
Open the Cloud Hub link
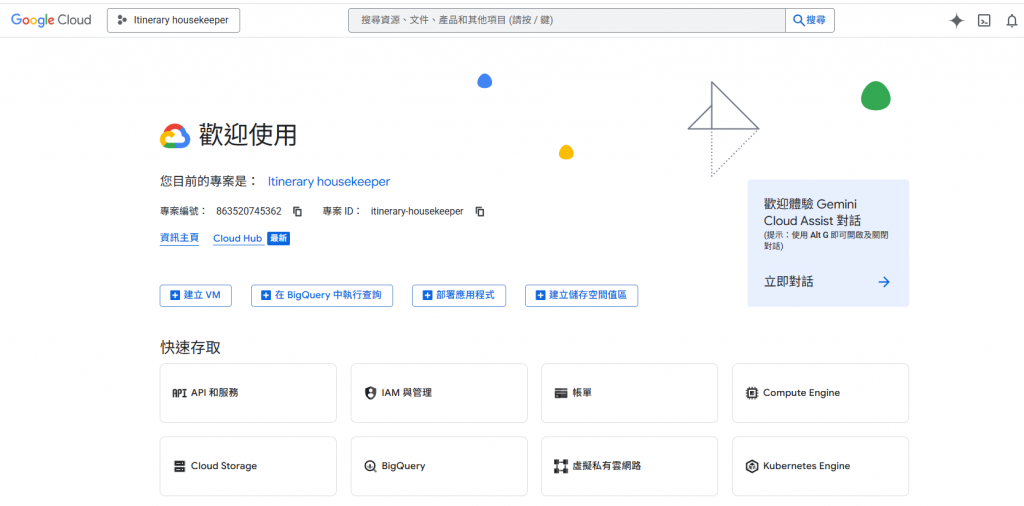pos(238,238)
